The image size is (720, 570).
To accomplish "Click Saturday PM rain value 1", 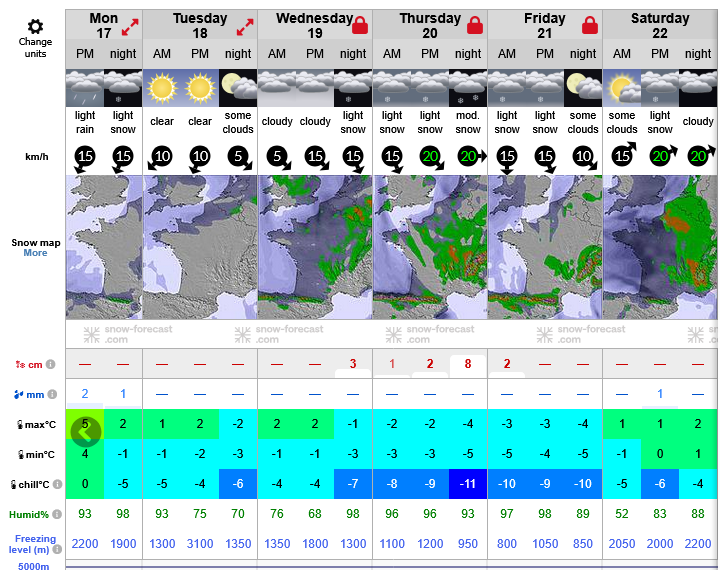I will (x=660, y=394).
